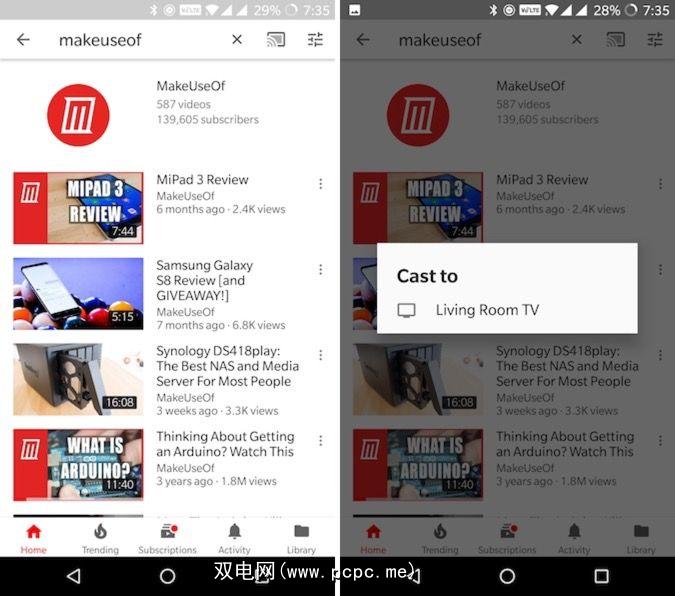Tap the Library tab in the right screen
This screenshot has height=596, width=675.
[x=641, y=539]
